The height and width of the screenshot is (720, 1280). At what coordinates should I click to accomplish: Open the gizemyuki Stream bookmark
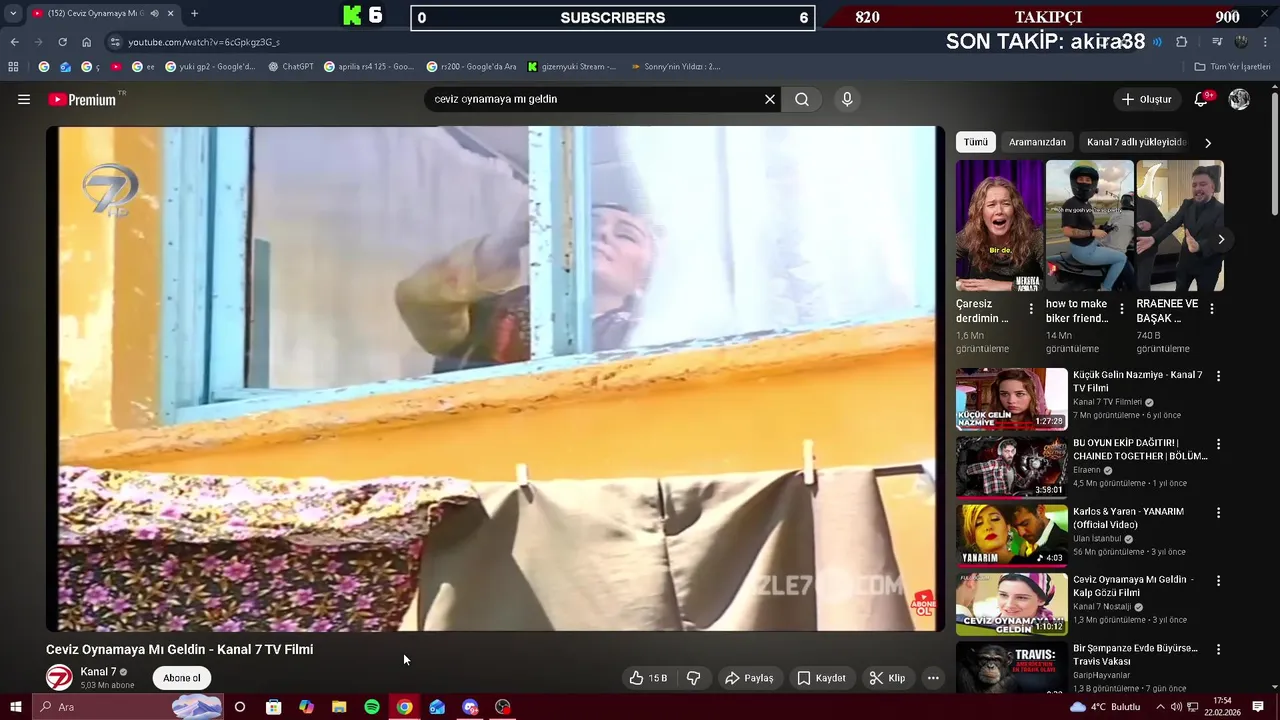572,67
